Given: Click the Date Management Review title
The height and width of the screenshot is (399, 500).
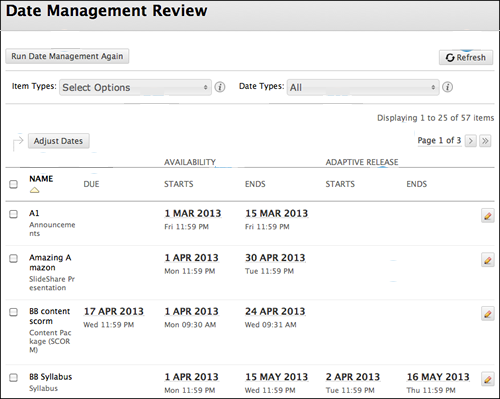Looking at the screenshot, I should [x=107, y=11].
